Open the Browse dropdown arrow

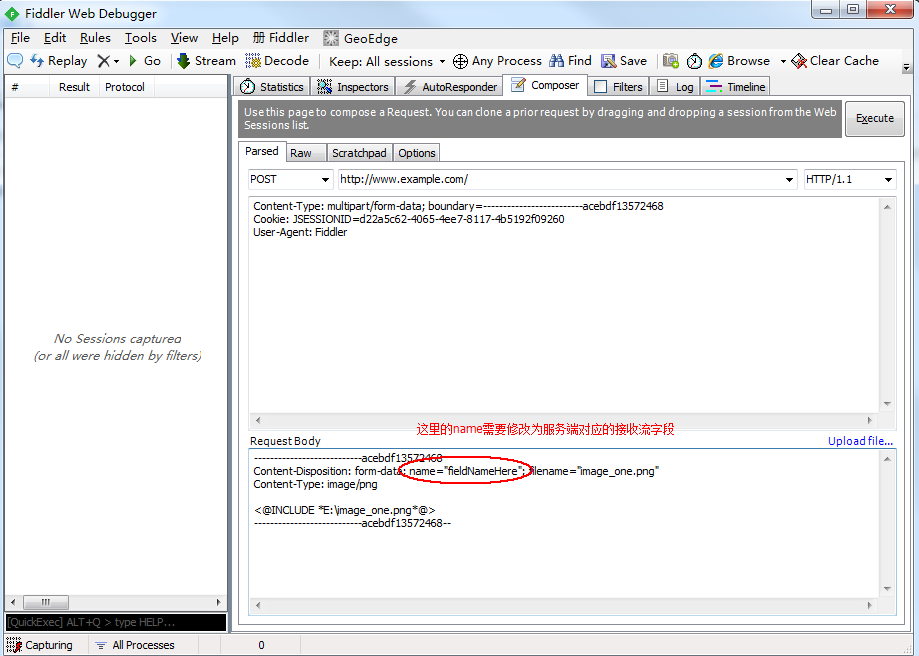783,62
